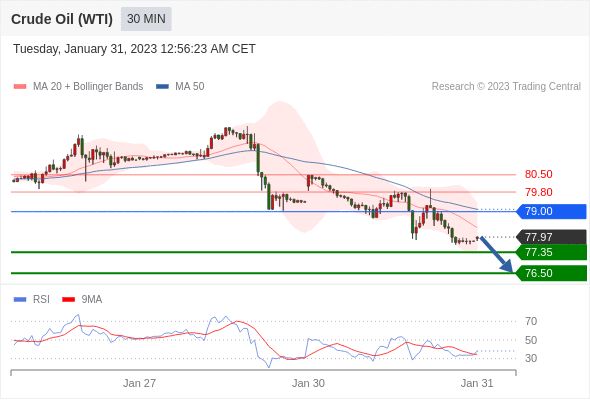Select the 'MA 50' legend label

tap(190, 87)
